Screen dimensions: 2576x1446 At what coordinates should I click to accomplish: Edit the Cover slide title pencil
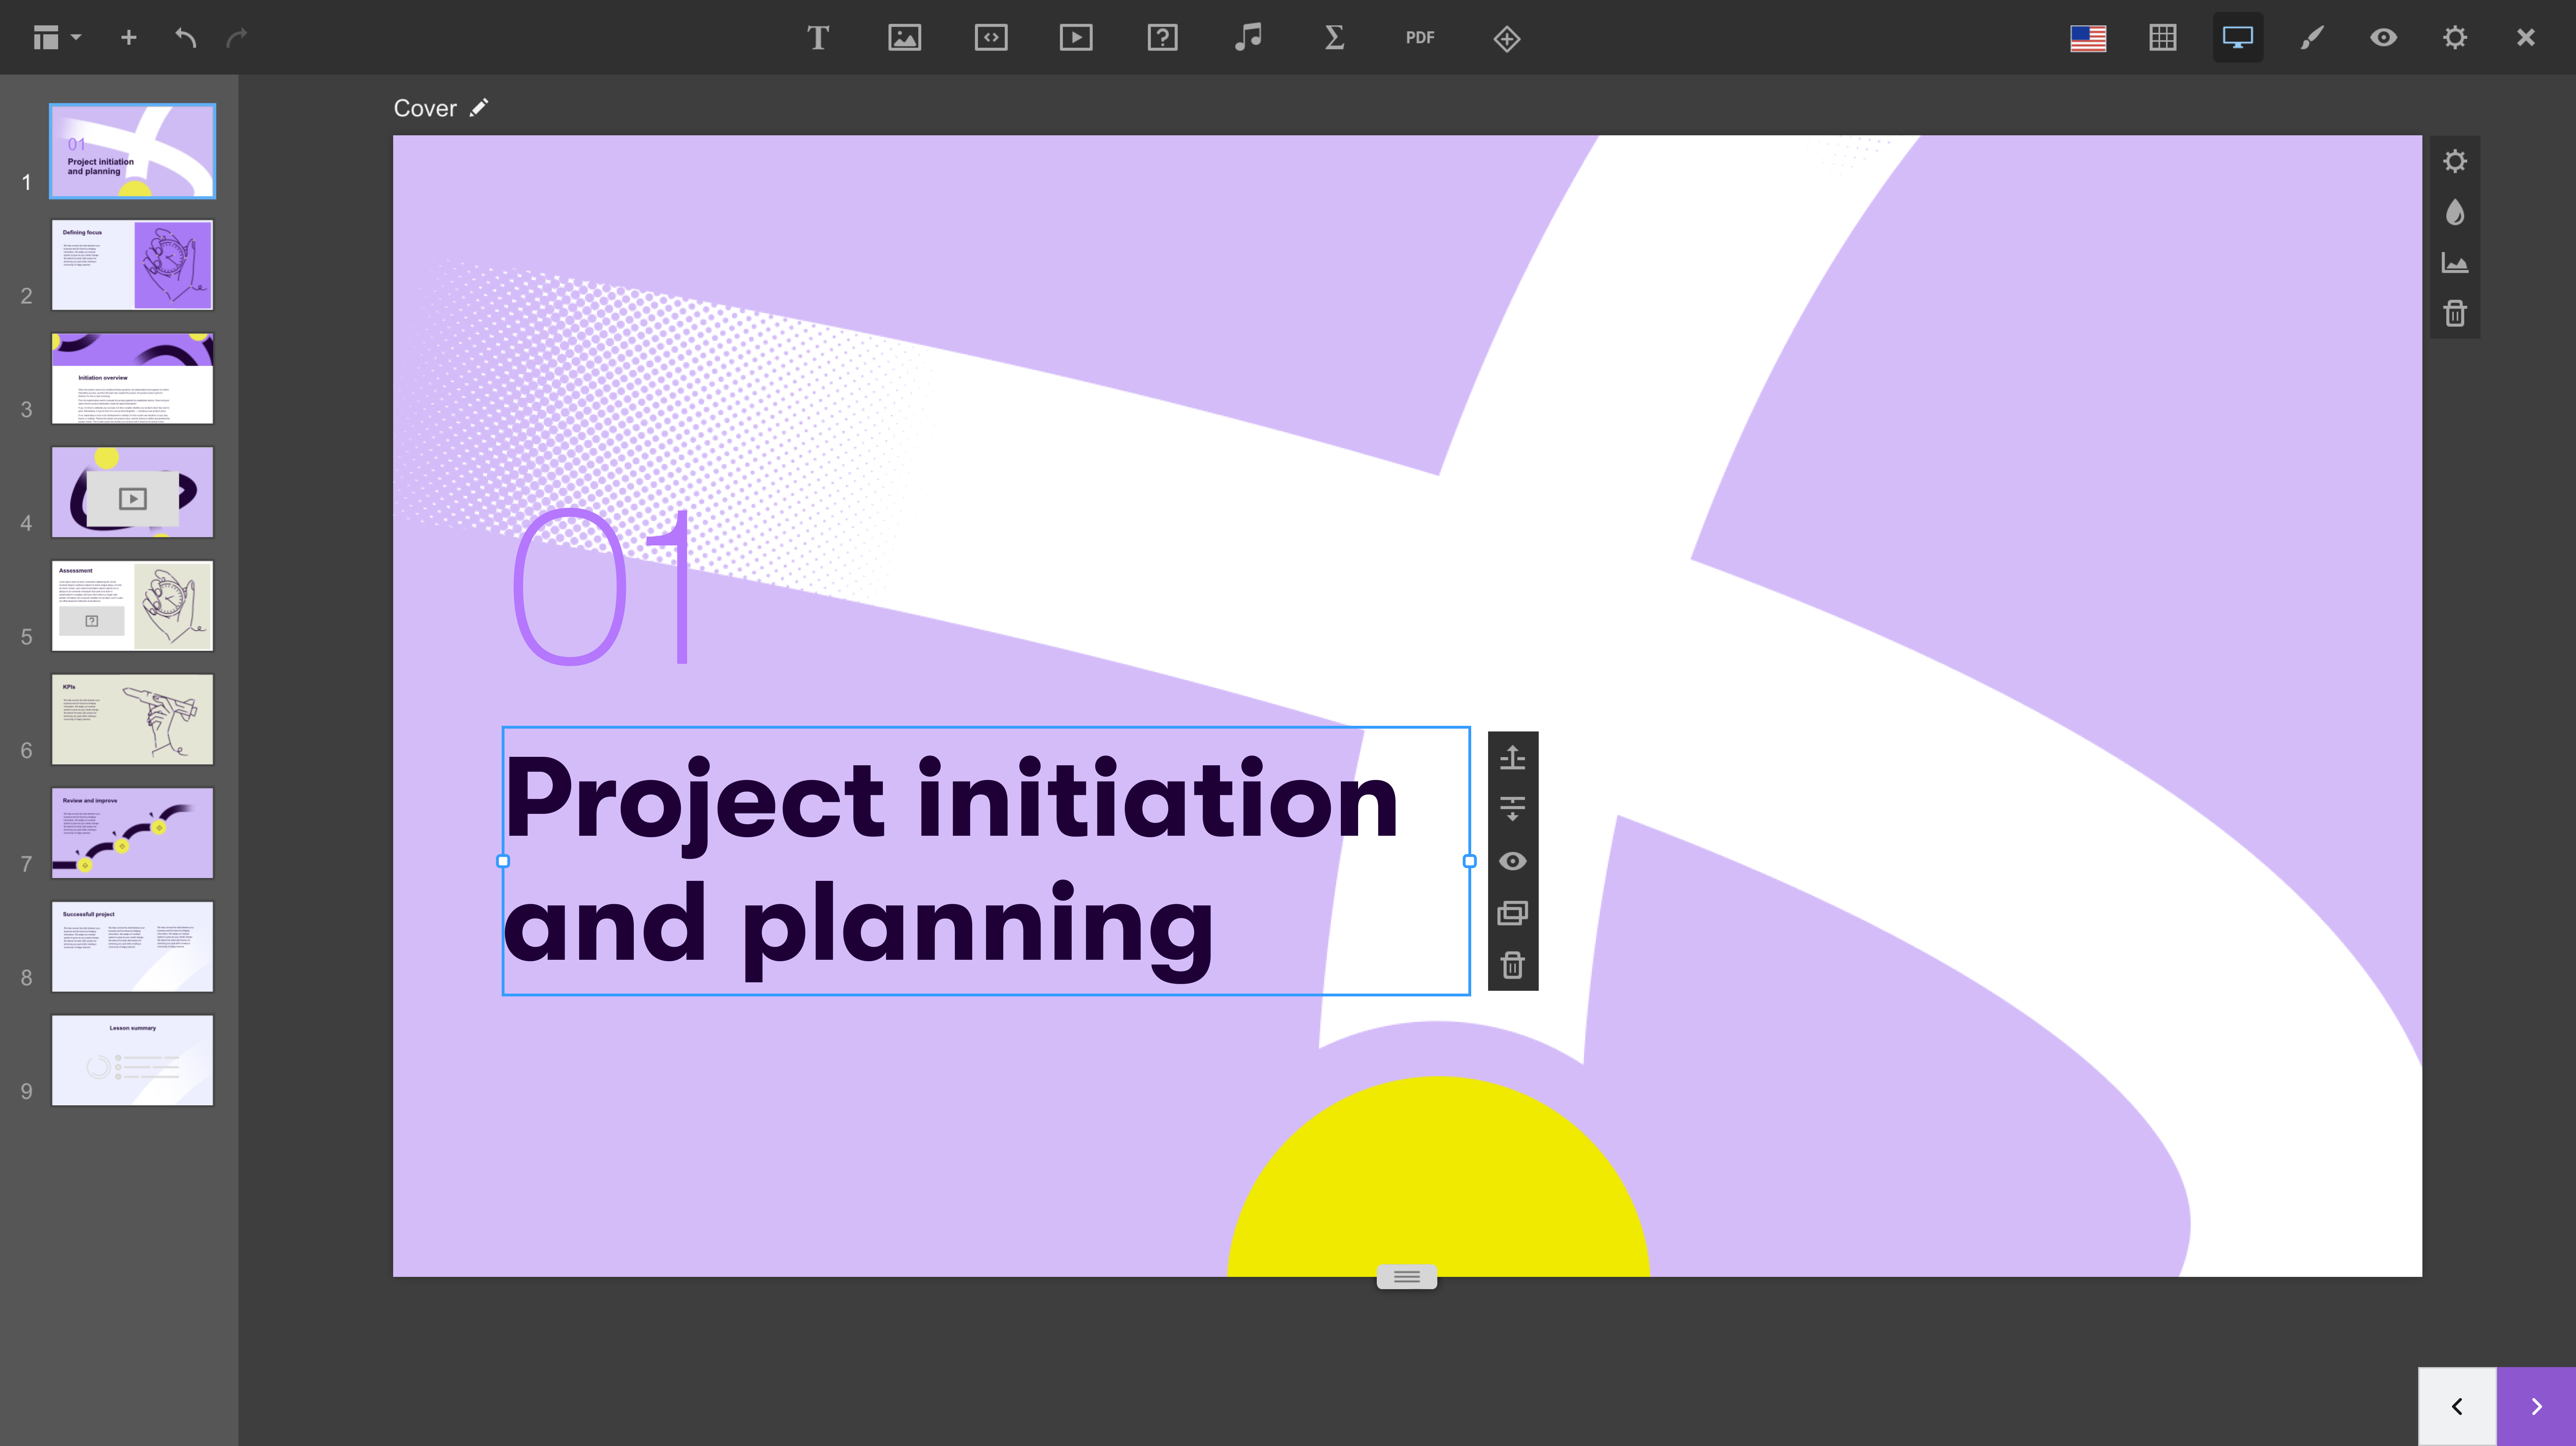coord(479,108)
